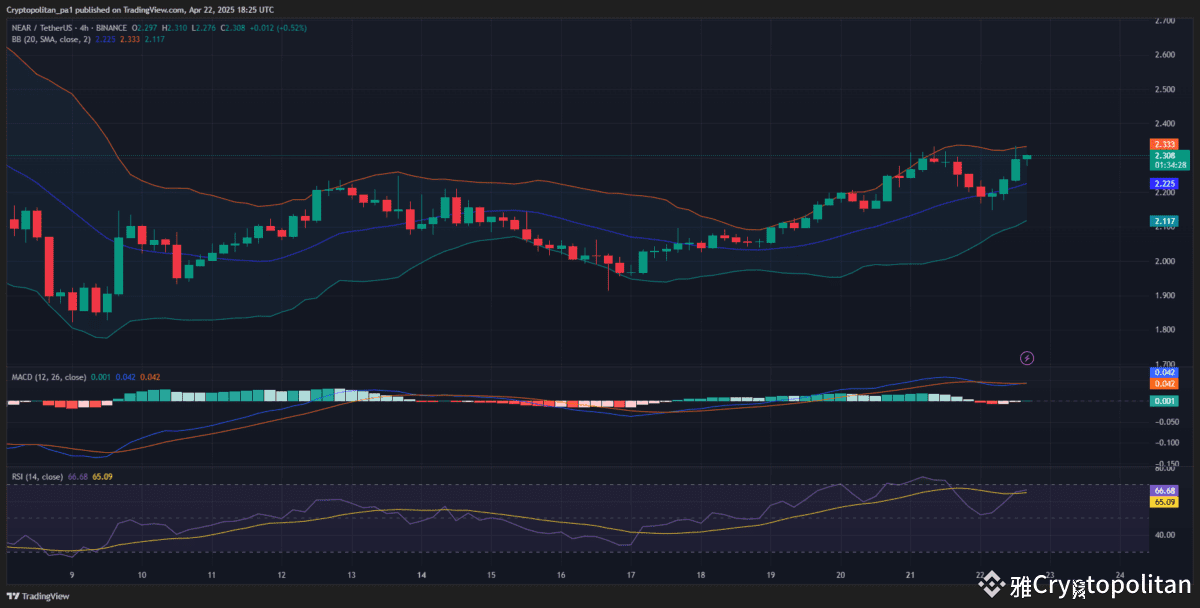Select the 'NEAR / TetherUS · 4h · BINANCE' symbol title
Viewport: 1200px width, 608px height.
69,28
